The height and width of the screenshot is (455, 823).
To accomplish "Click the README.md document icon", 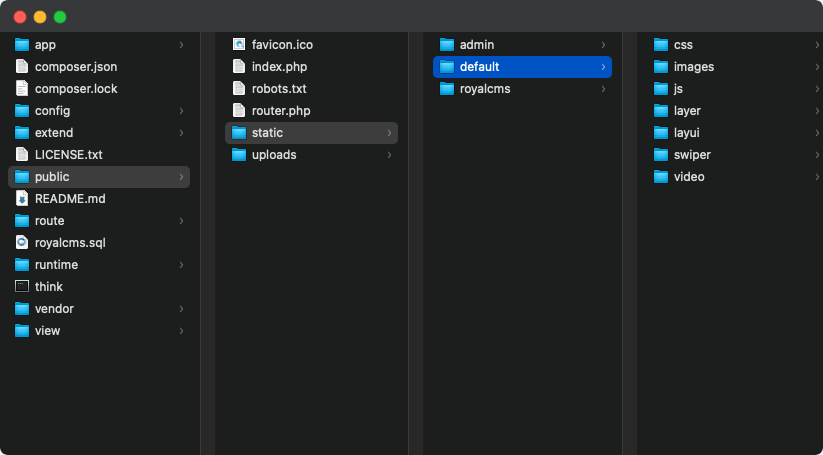I will pyautogui.click(x=22, y=199).
